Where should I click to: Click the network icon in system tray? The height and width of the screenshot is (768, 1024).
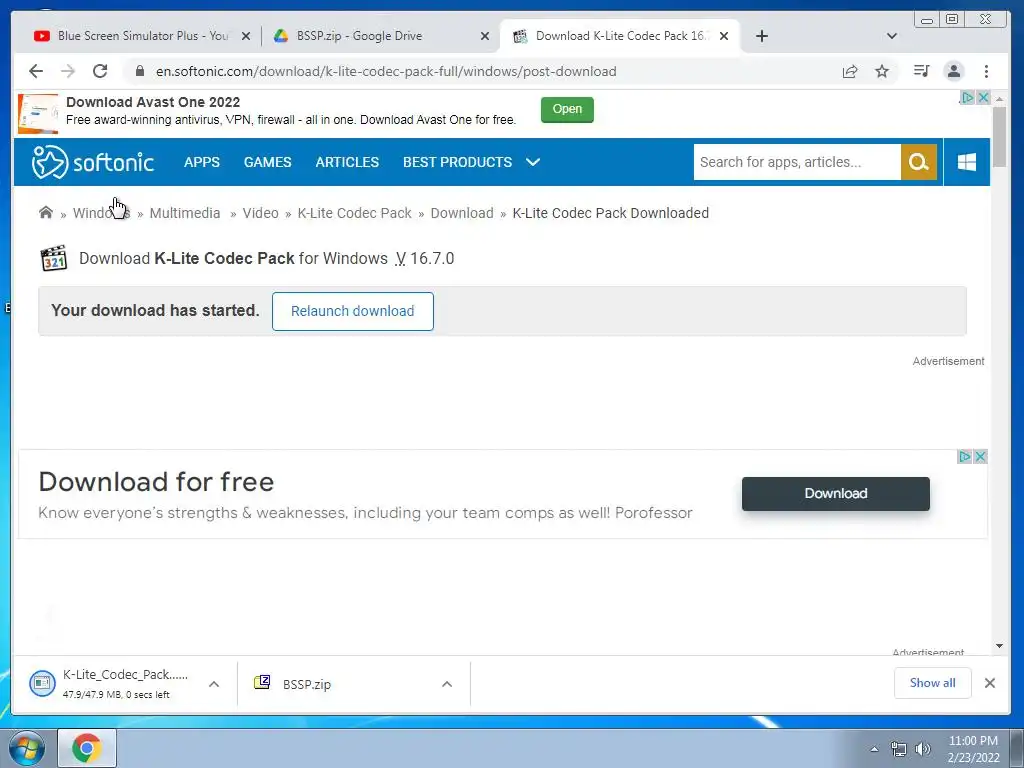coord(899,749)
